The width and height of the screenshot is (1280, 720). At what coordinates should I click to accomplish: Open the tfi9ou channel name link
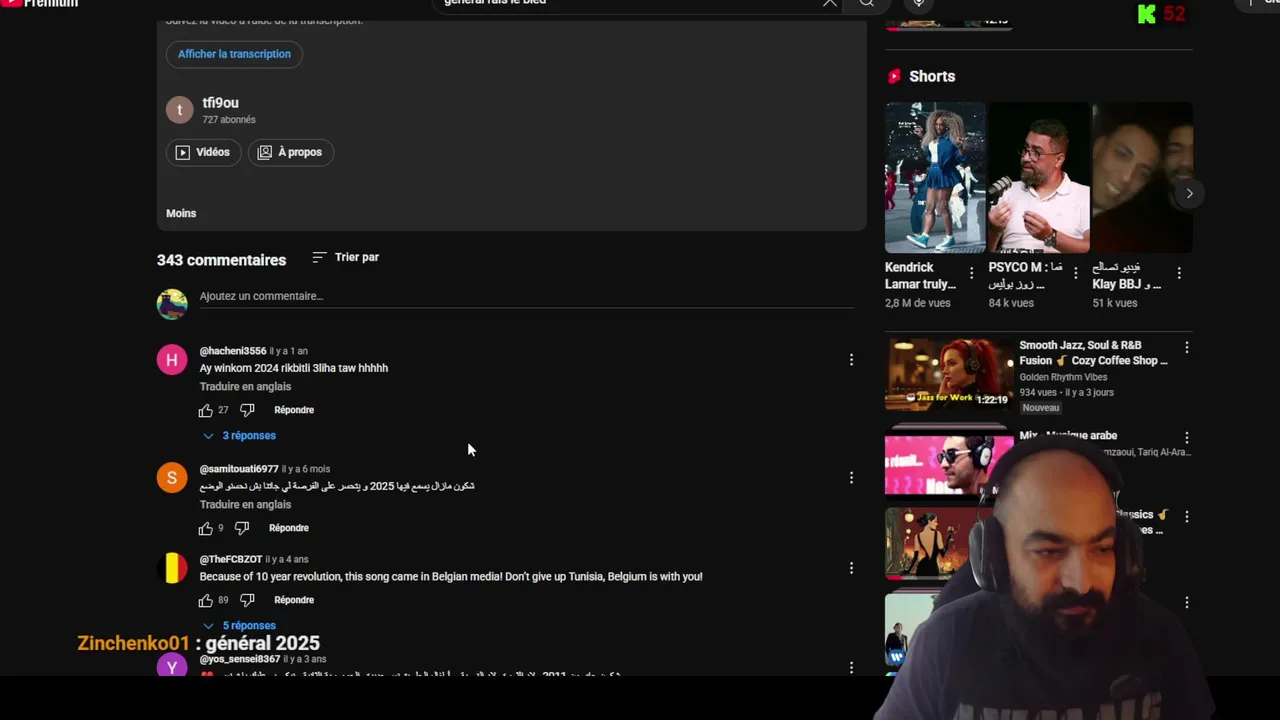(x=220, y=103)
